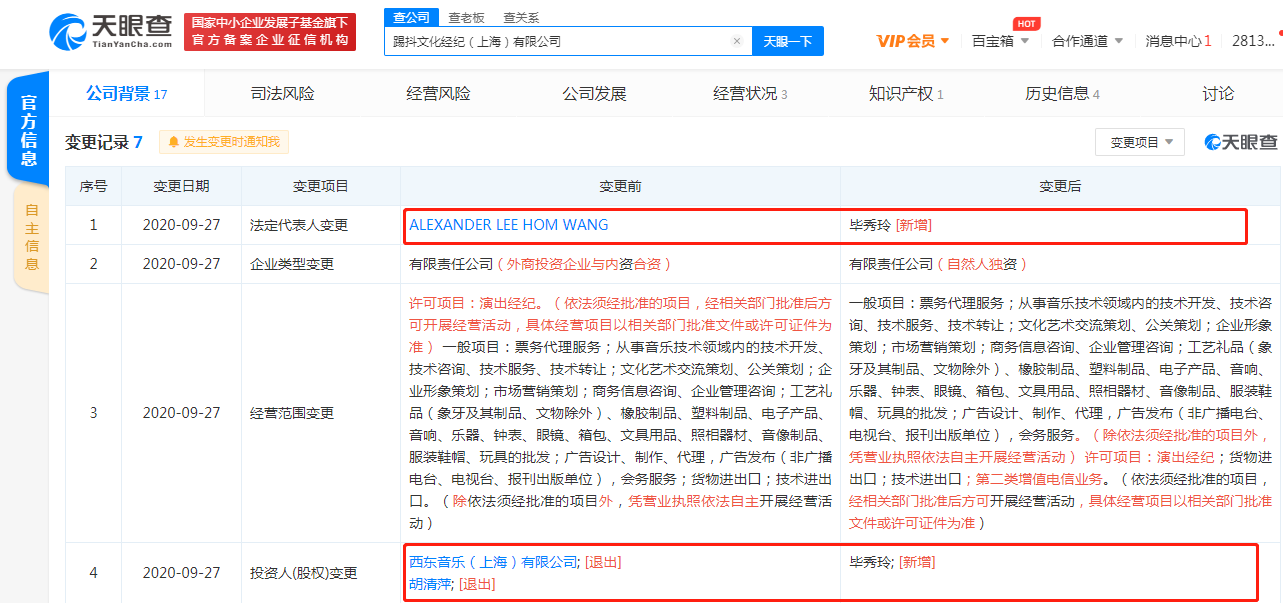Image resolution: width=1283 pixels, height=603 pixels.
Task: Switch to the 查老板 search tab
Action: click(466, 17)
